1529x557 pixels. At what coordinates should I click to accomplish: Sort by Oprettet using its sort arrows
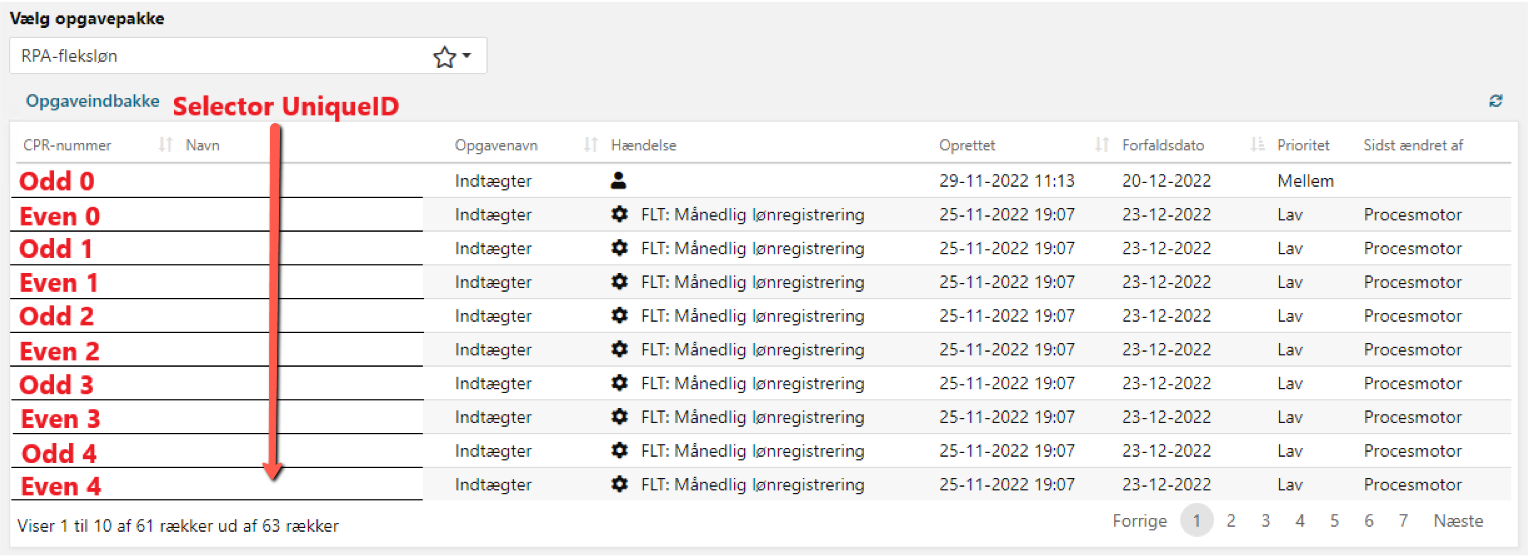coord(1102,145)
